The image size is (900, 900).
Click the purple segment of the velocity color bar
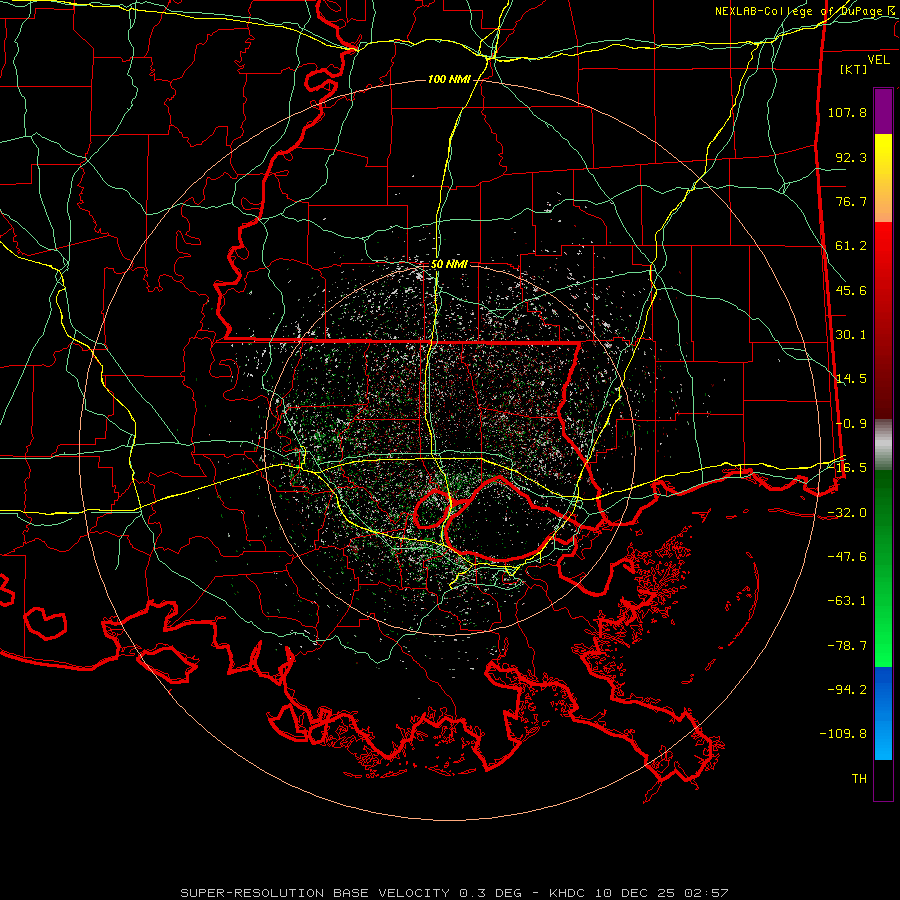click(883, 111)
